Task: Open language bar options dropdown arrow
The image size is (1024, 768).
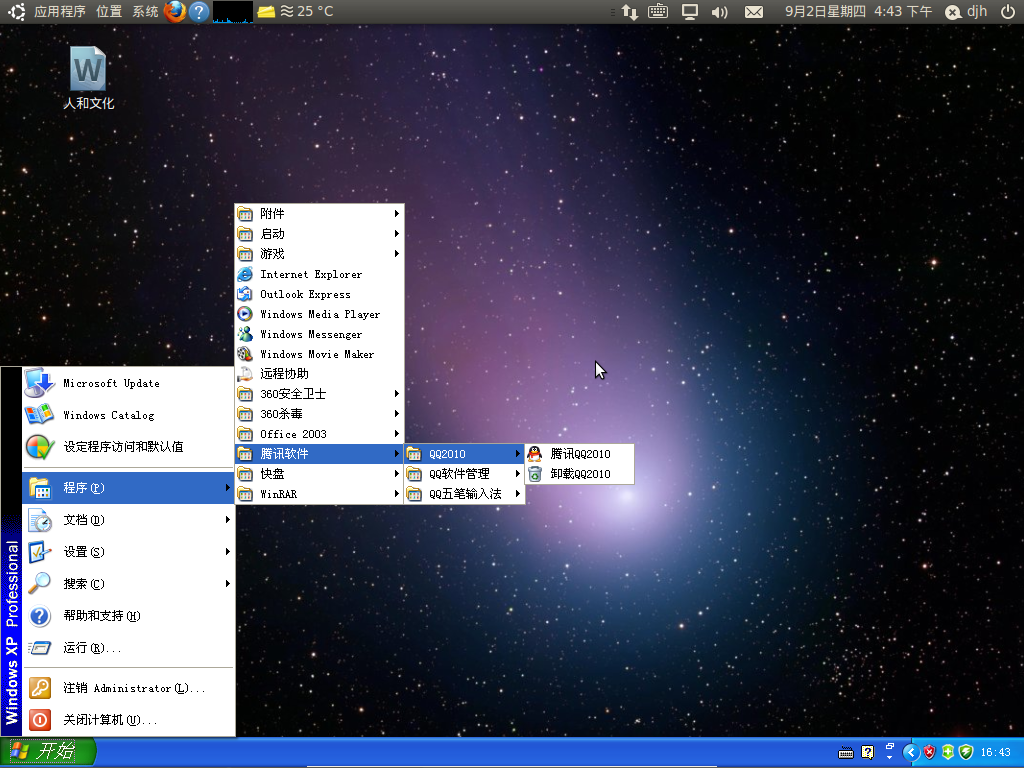Action: pos(889,758)
